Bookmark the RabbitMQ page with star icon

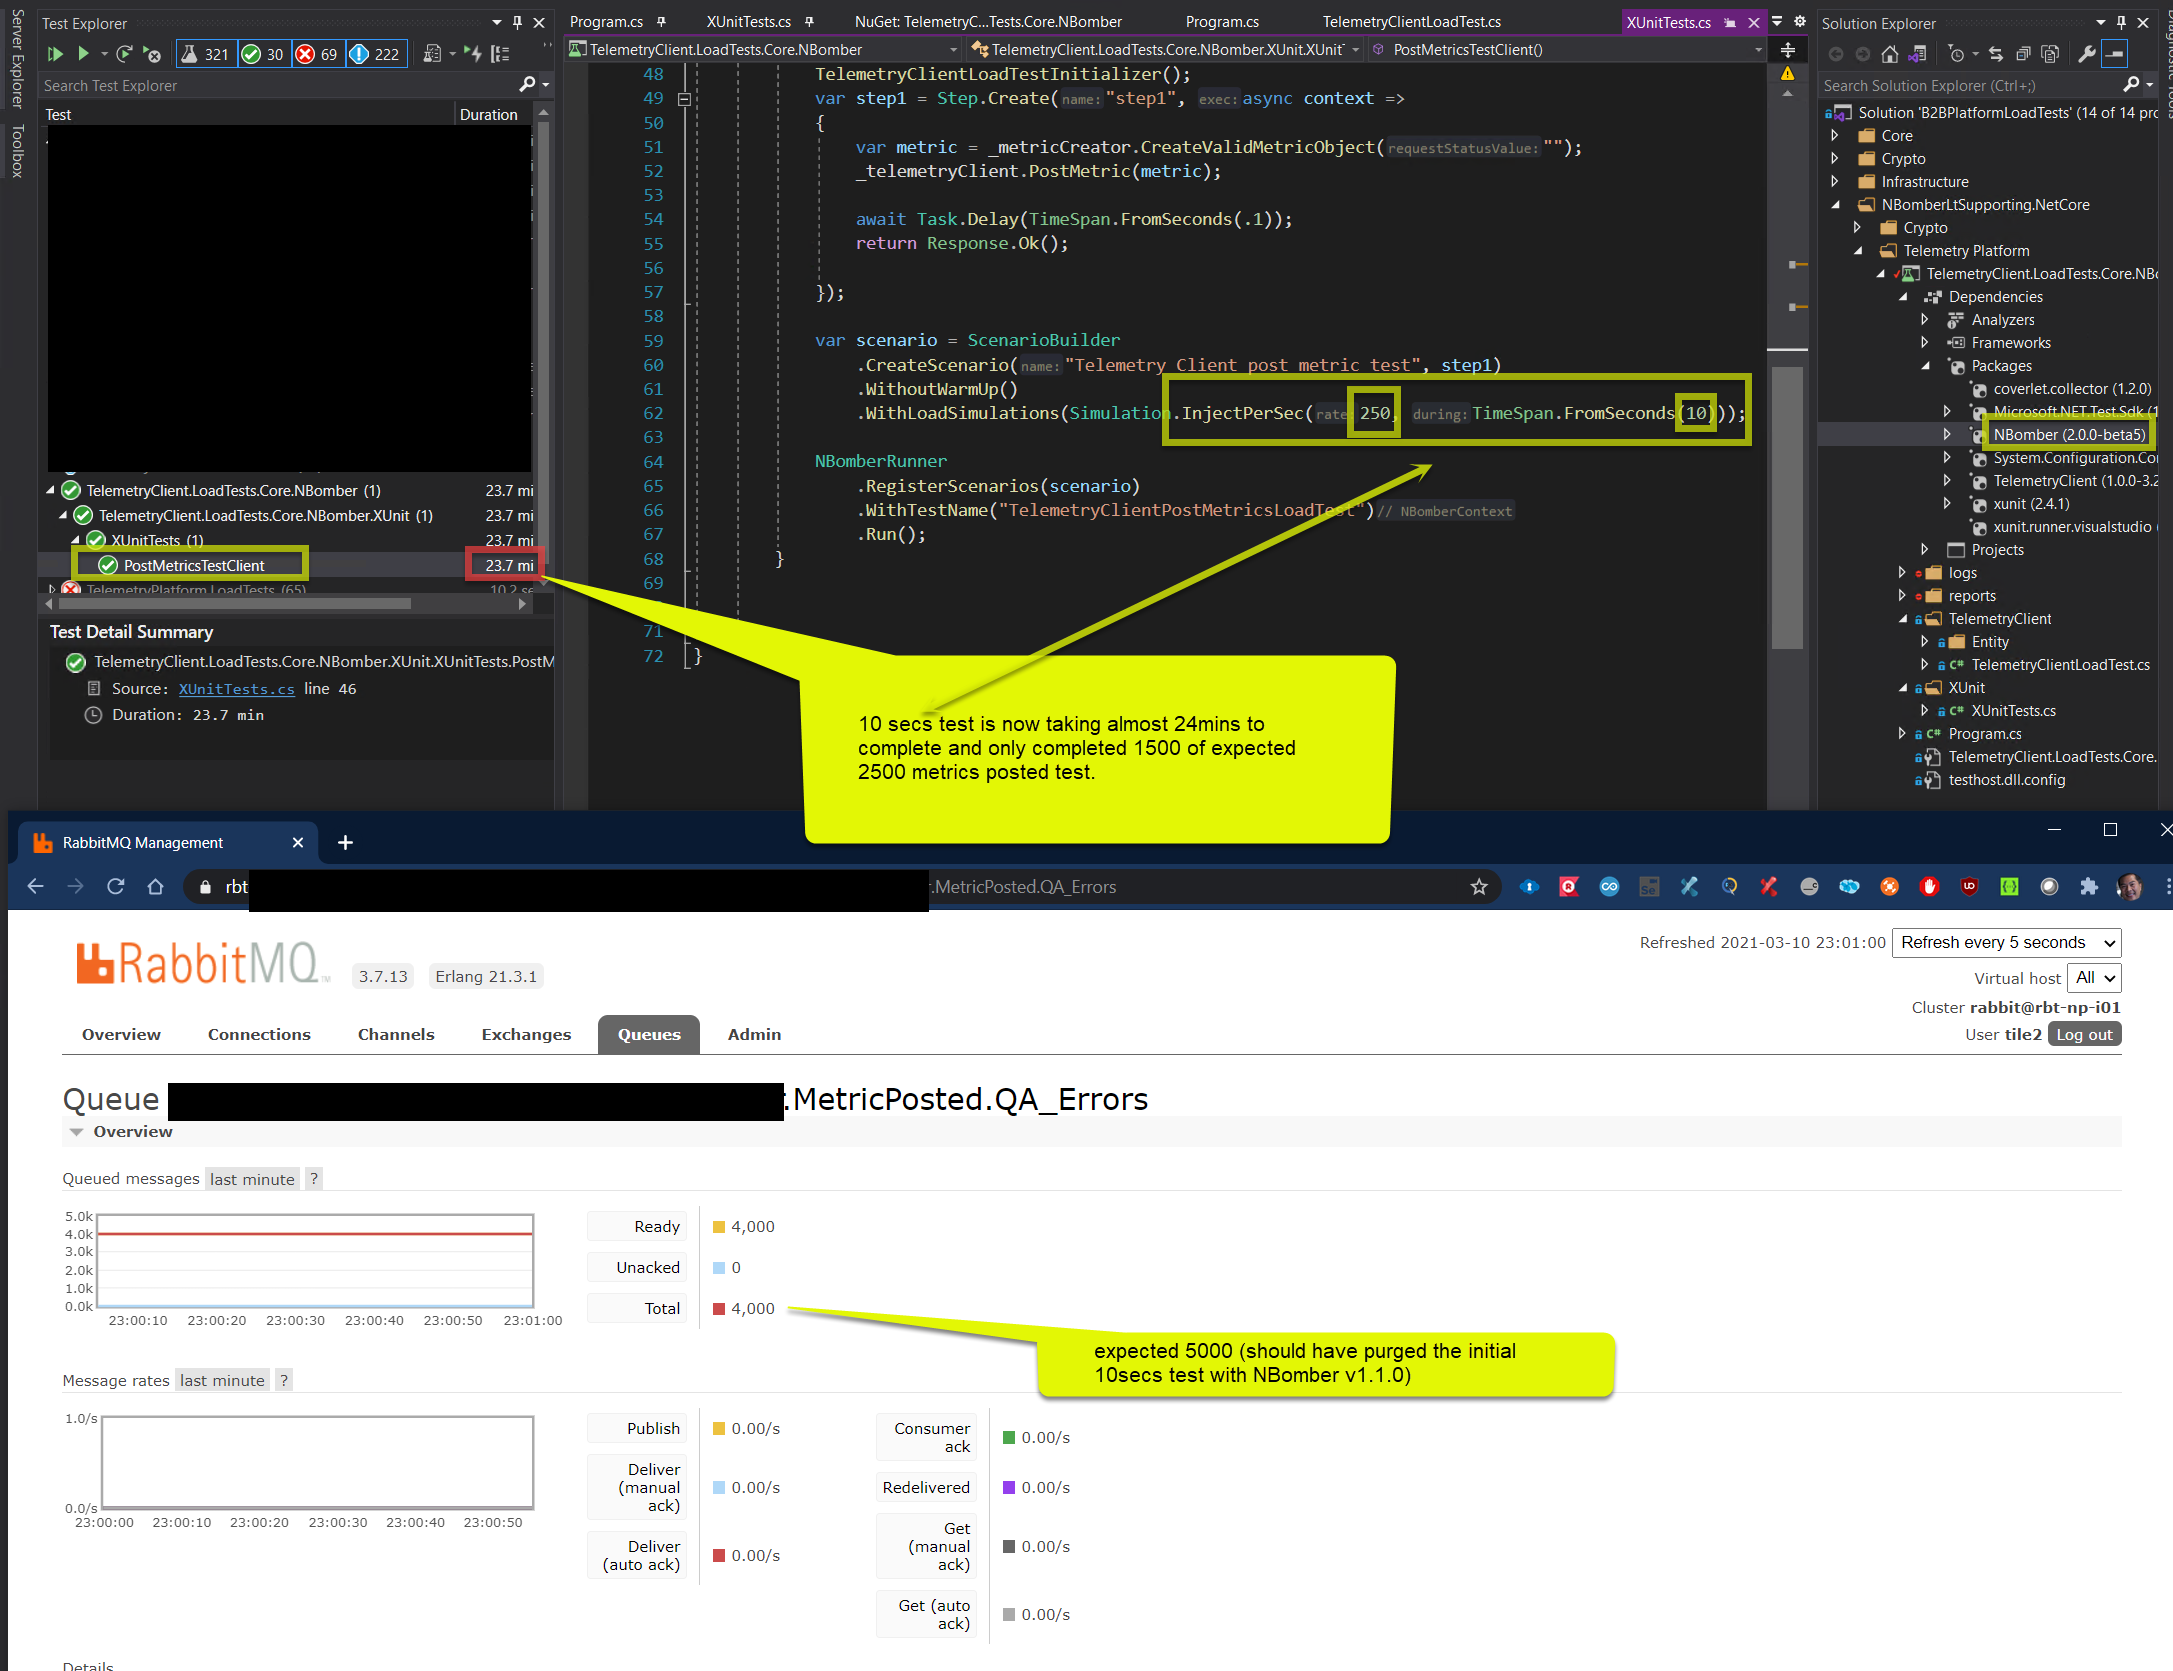(x=1479, y=886)
